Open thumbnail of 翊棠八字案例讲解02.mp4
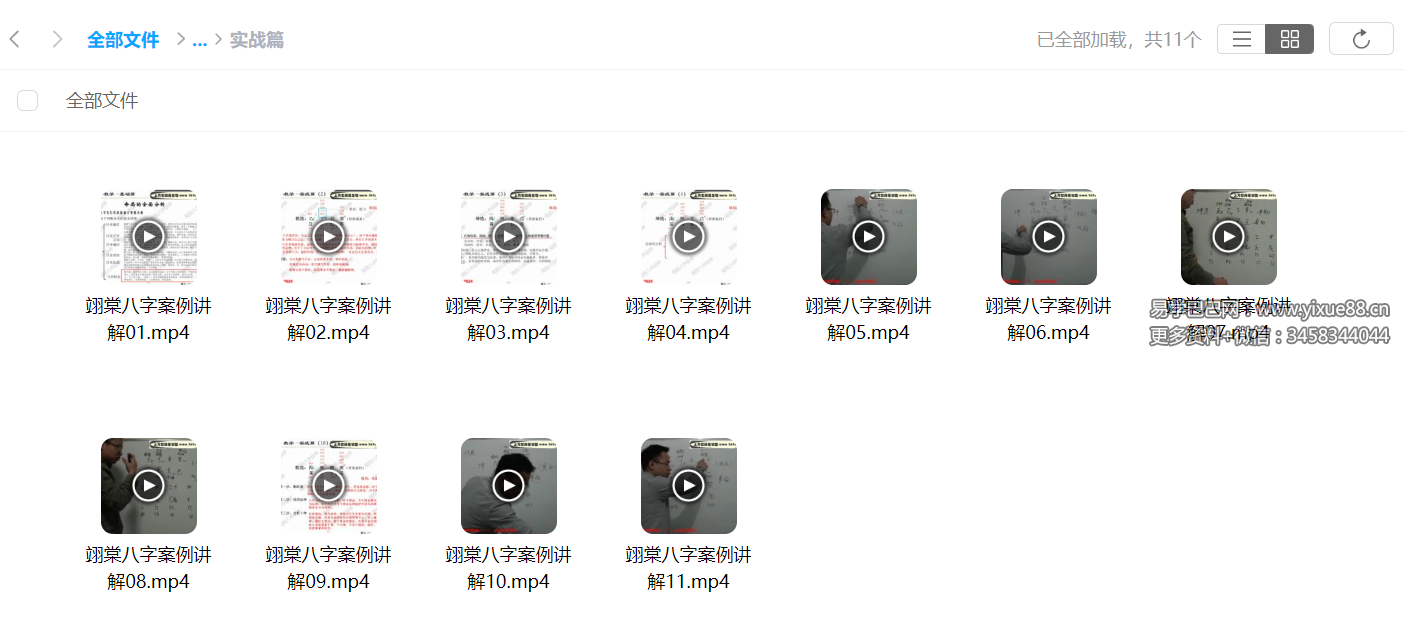1405x644 pixels. coord(329,237)
